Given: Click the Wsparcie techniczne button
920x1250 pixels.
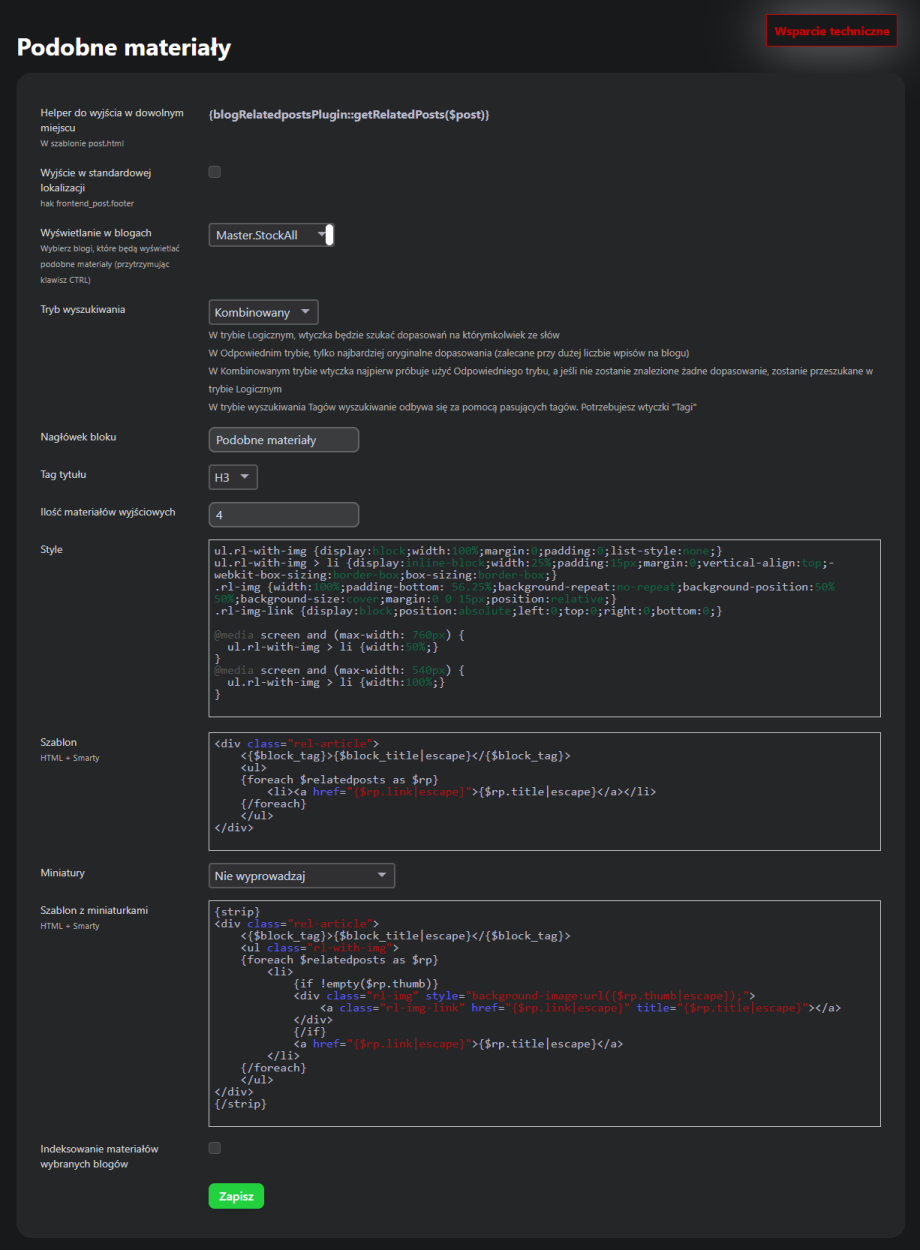Looking at the screenshot, I should pyautogui.click(x=831, y=31).
